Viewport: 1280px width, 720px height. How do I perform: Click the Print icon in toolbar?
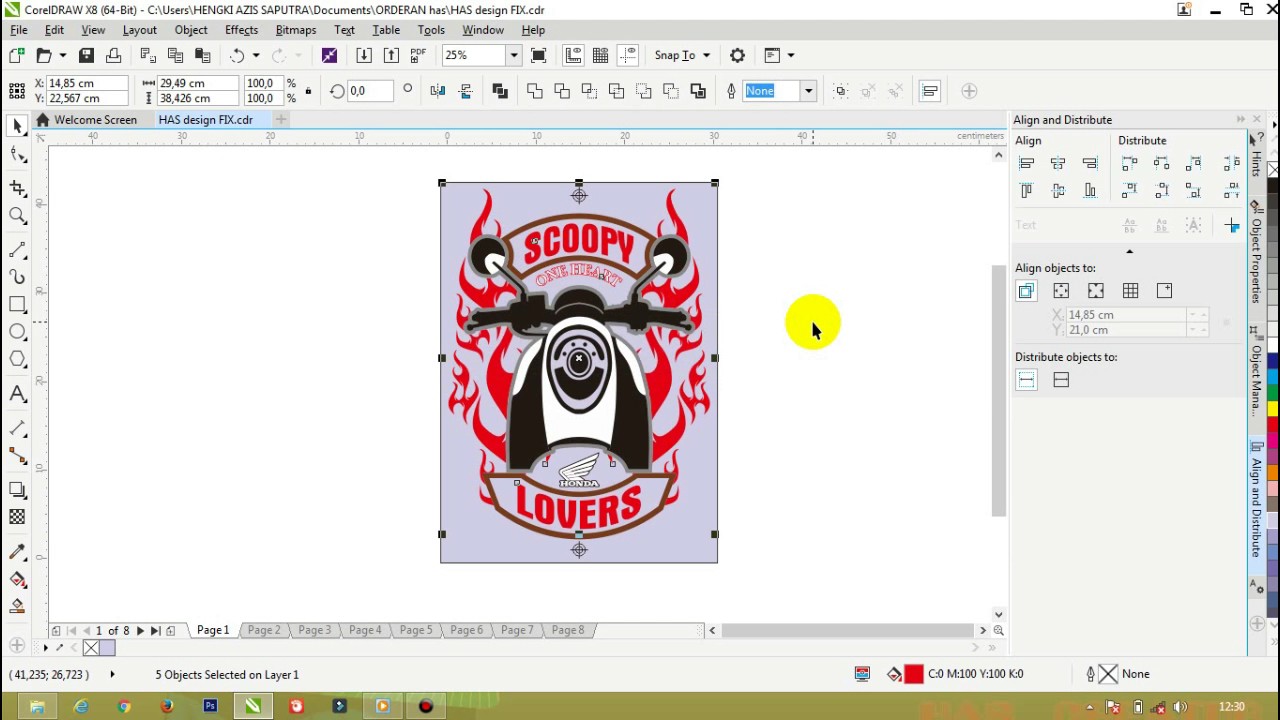coord(113,56)
